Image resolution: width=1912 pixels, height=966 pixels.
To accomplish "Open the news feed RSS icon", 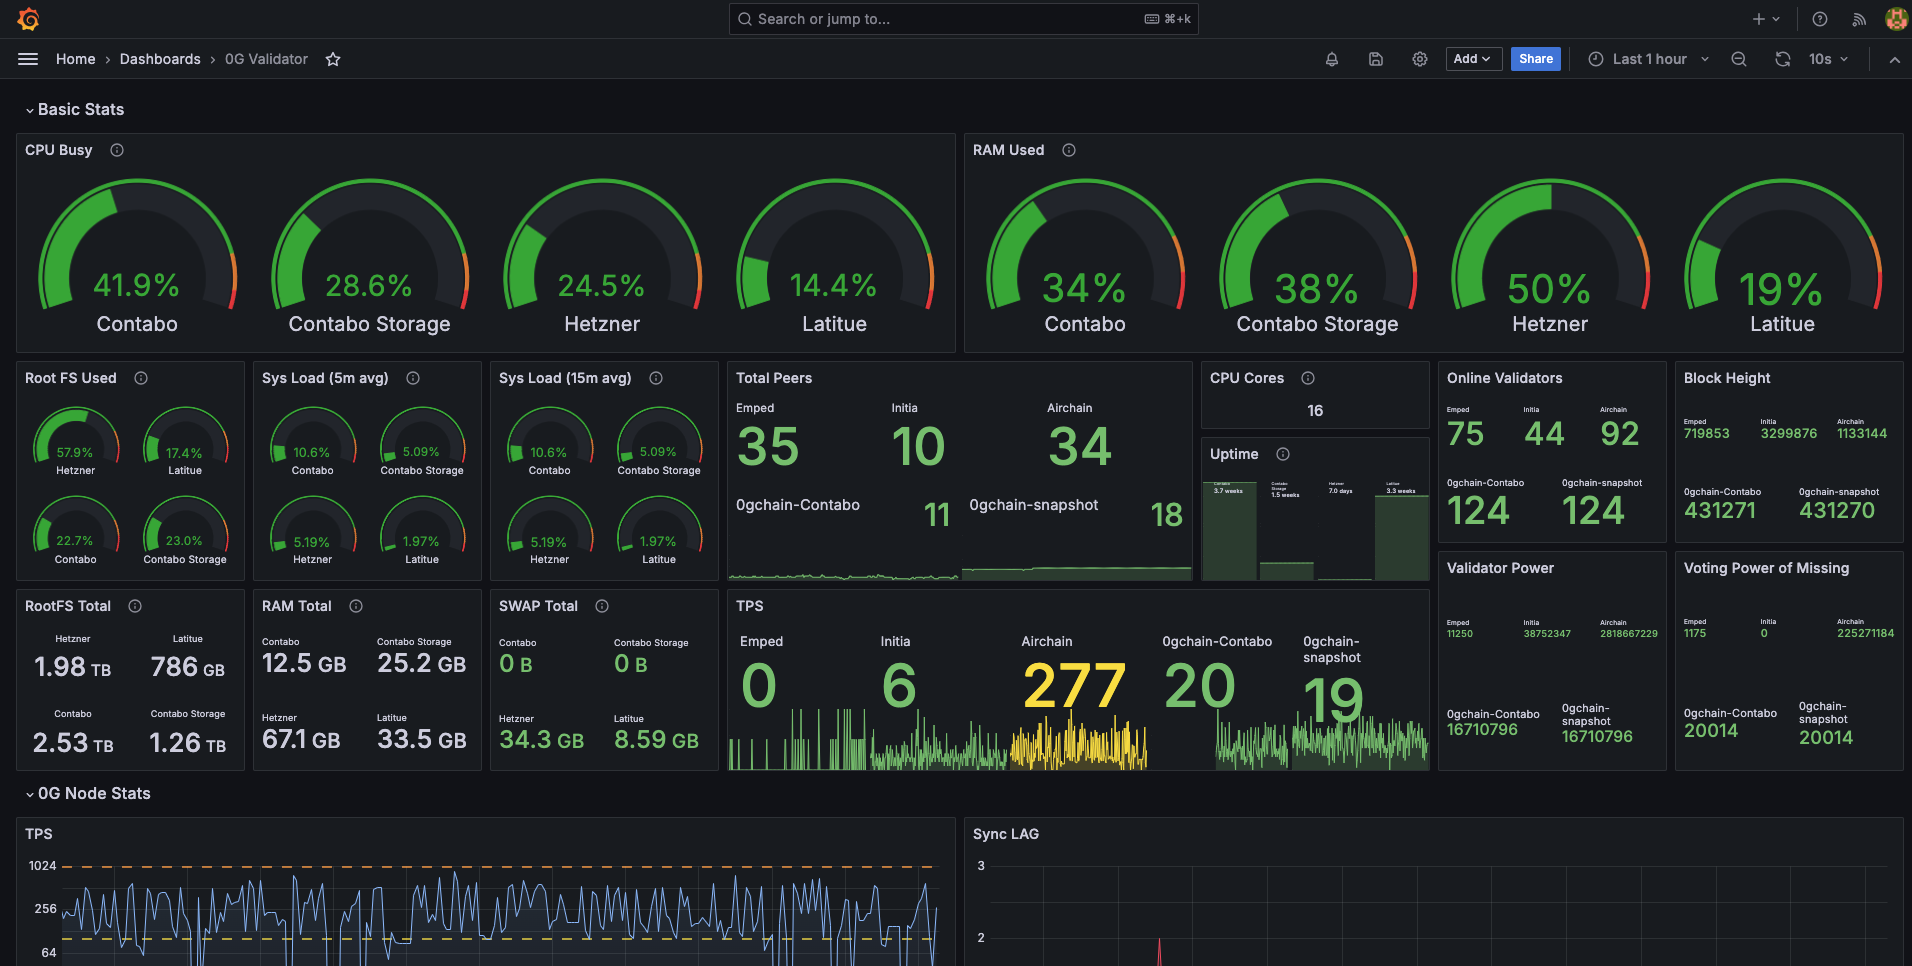I will pyautogui.click(x=1859, y=19).
